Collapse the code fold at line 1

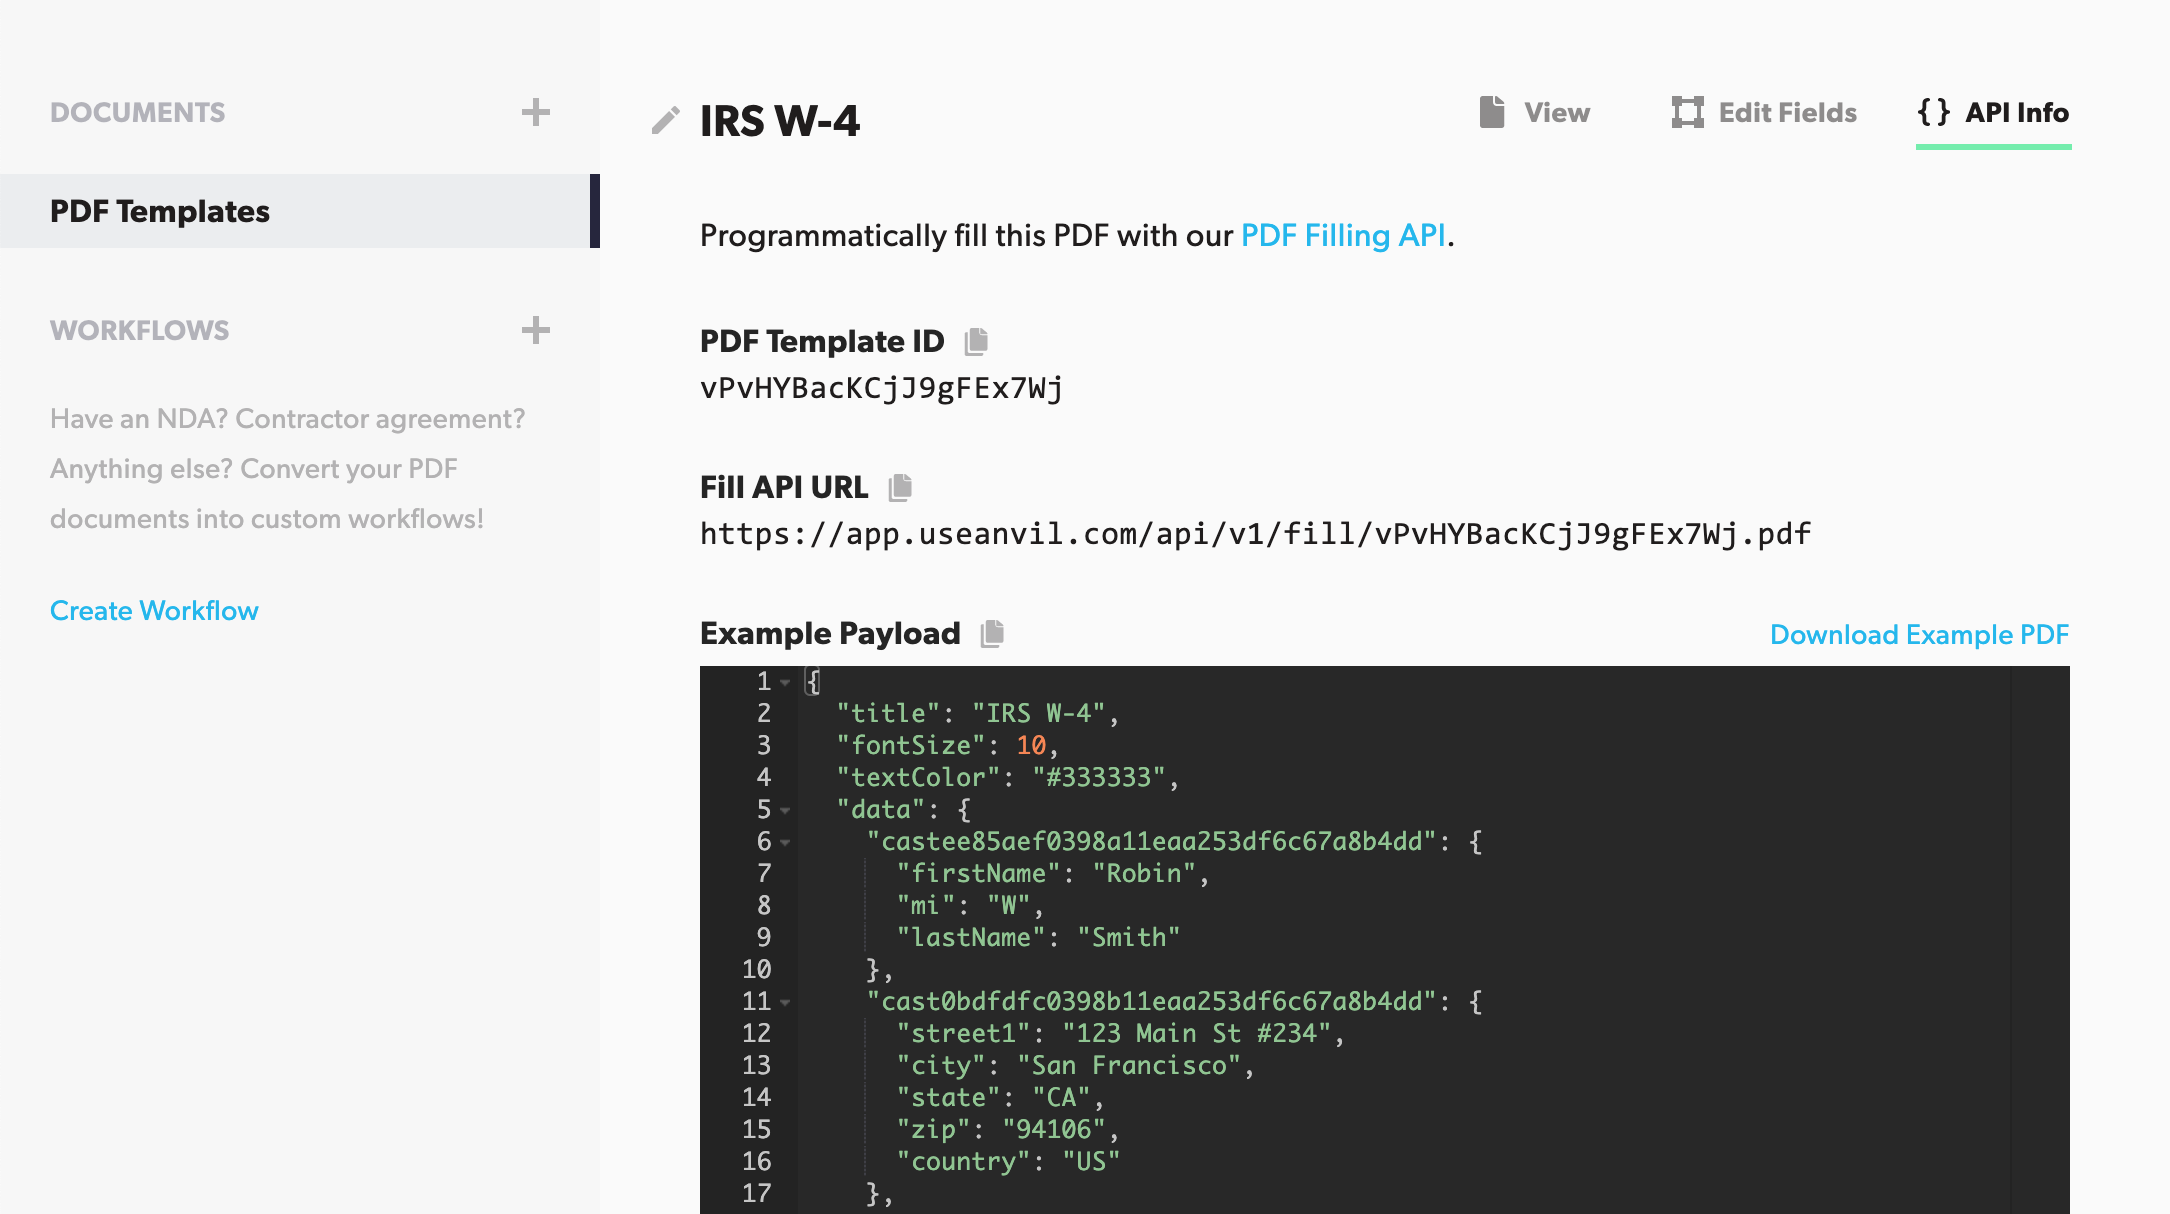point(786,683)
